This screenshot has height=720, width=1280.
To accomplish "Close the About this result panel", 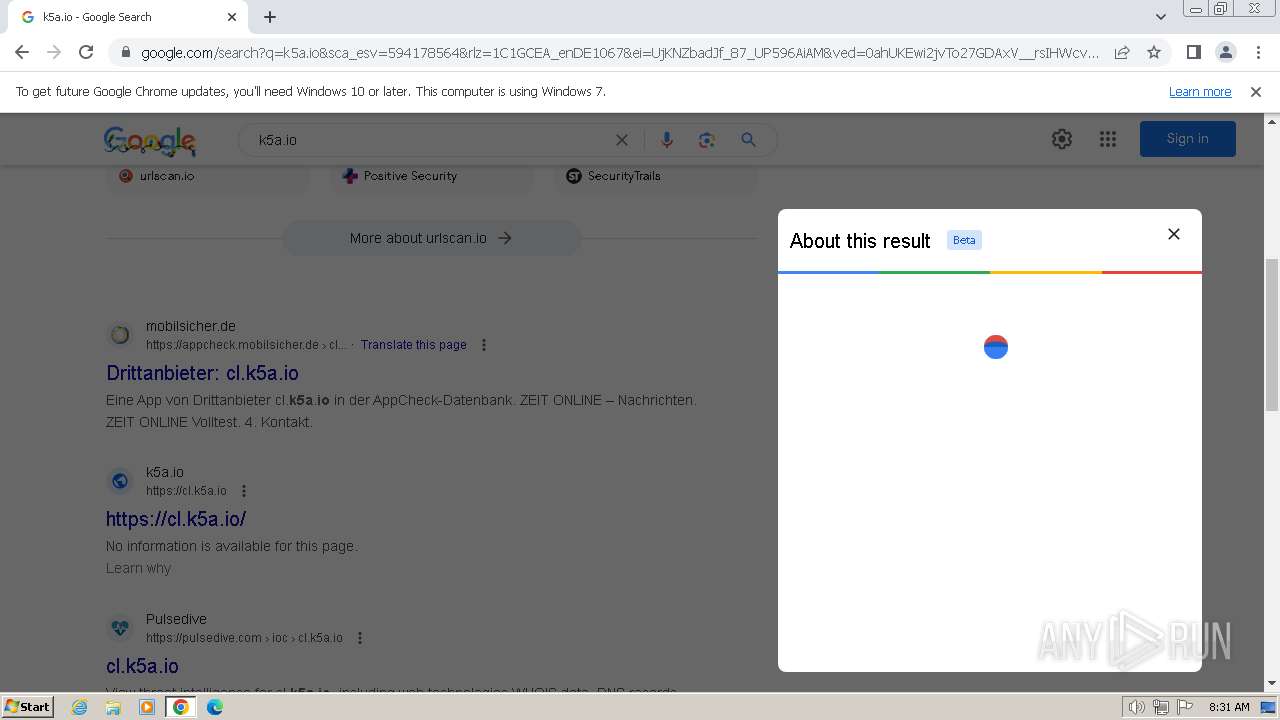I will coord(1174,234).
